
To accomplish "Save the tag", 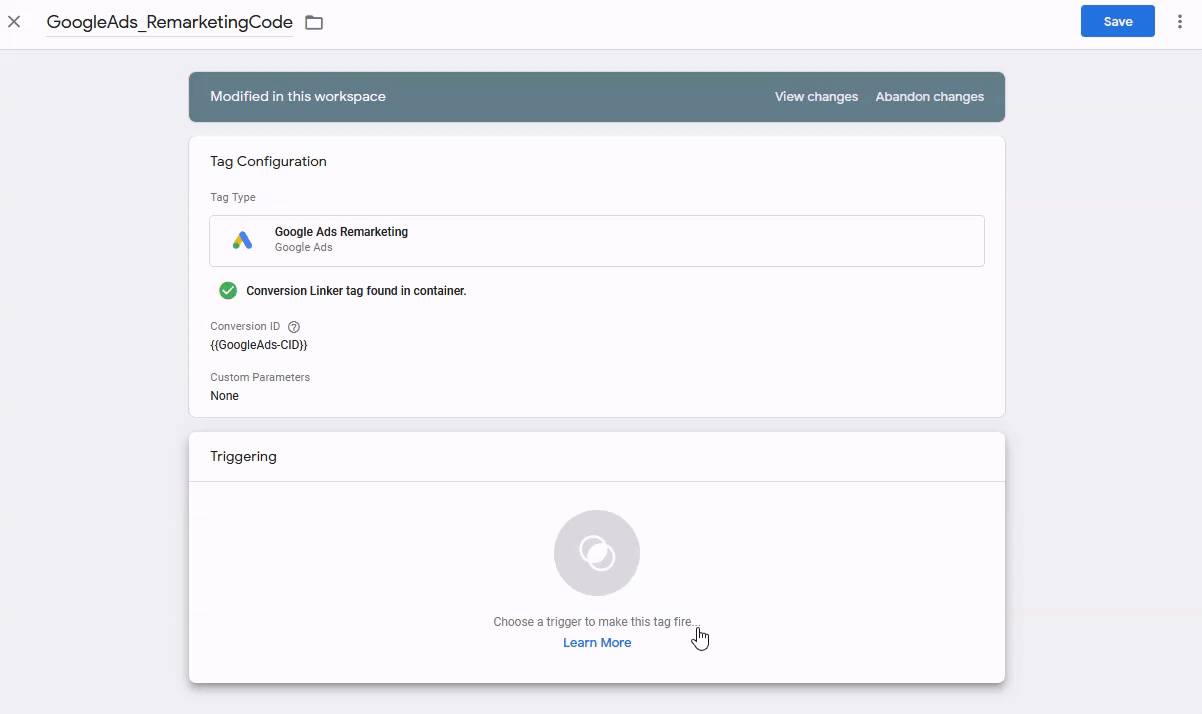I will [1117, 21].
